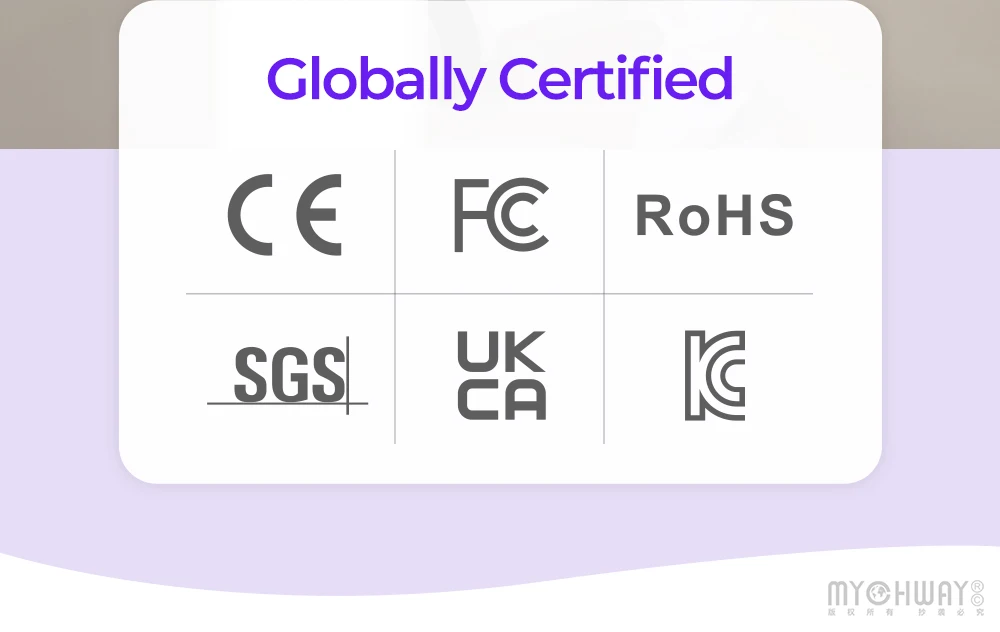The image size is (1000, 632).
Task: Select the FCC certification logo
Action: [x=501, y=215]
